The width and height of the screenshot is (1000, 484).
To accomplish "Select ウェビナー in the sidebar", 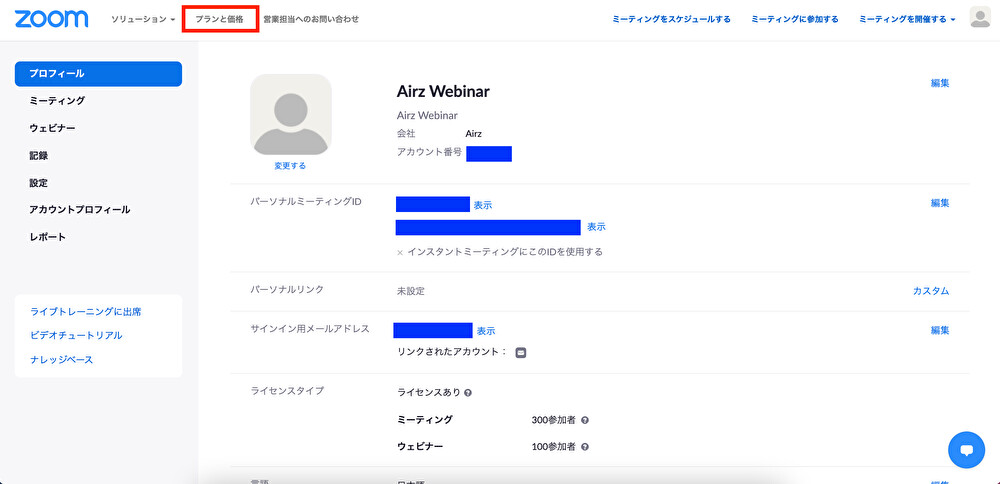I will point(52,128).
